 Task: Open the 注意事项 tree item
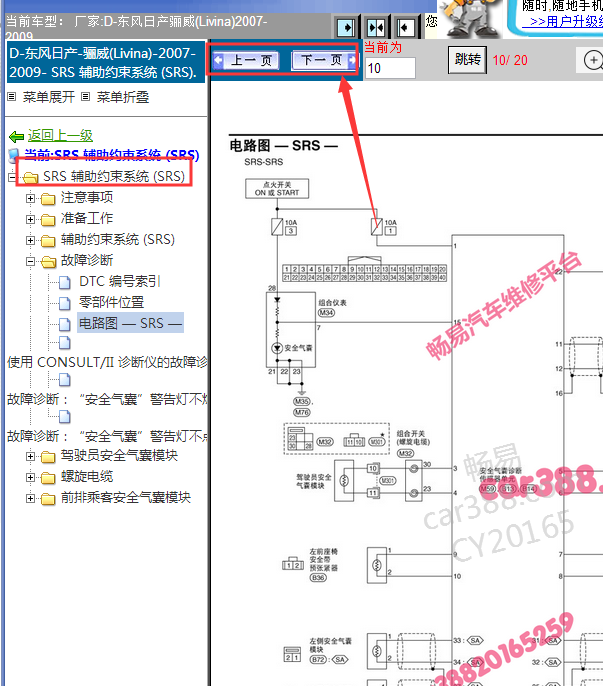(x=87, y=197)
